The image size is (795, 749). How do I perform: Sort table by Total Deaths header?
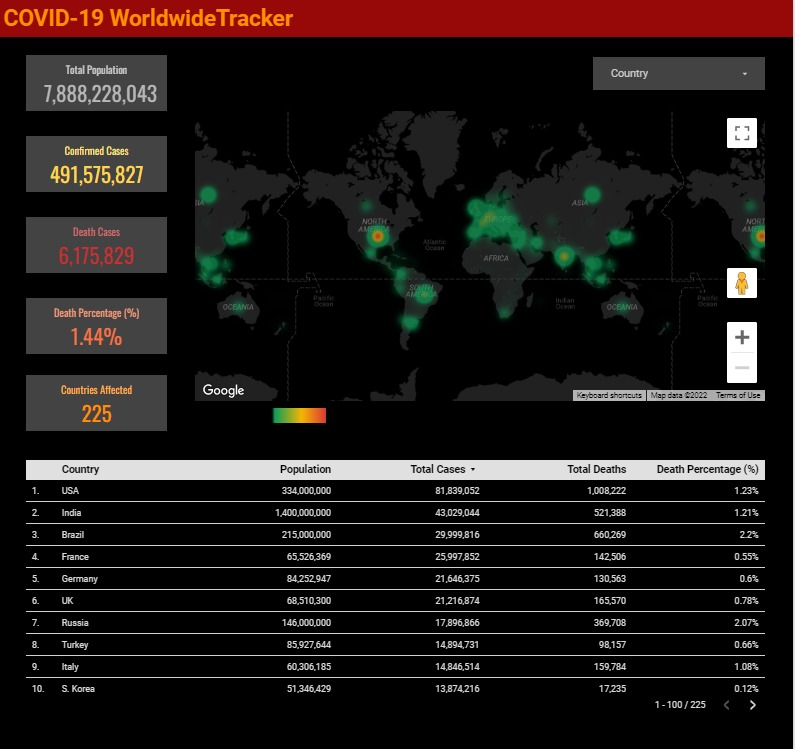pos(596,469)
